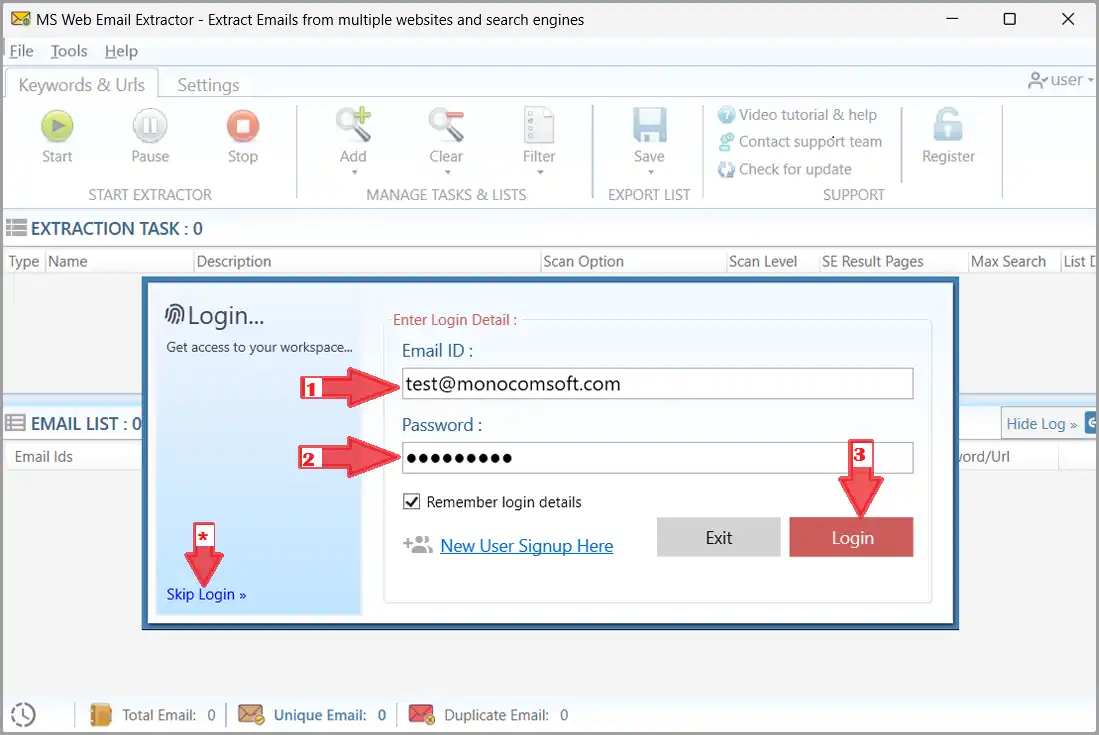Click the green Start extractor icon
Screen dimensions: 1099x735
click(x=57, y=126)
